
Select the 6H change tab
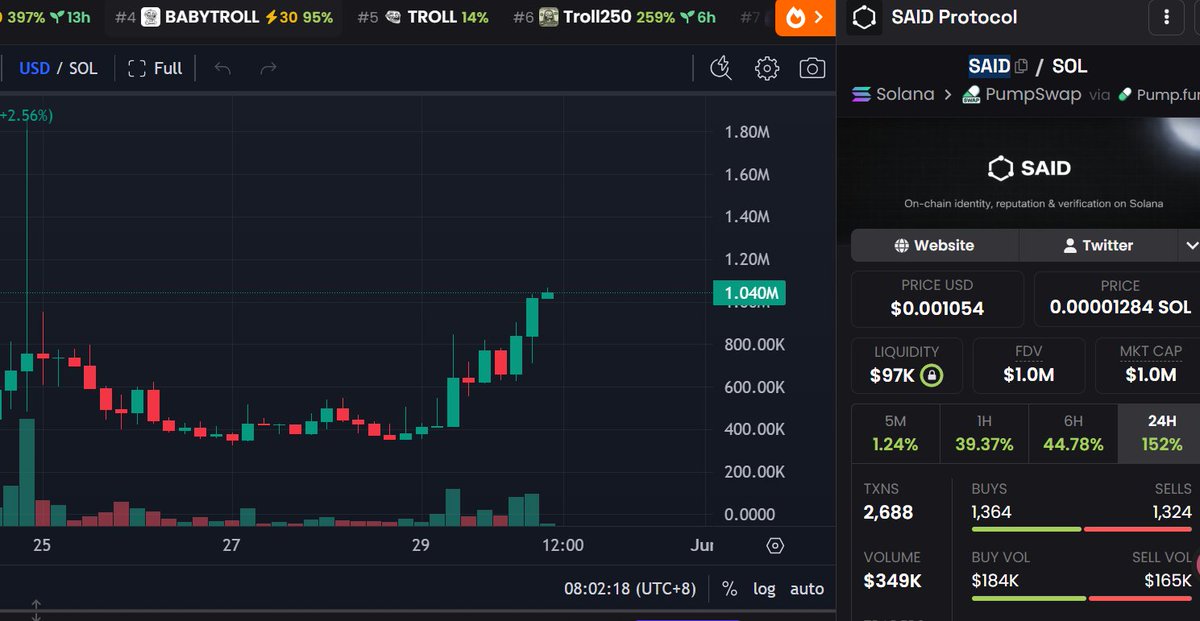pyautogui.click(x=1073, y=434)
